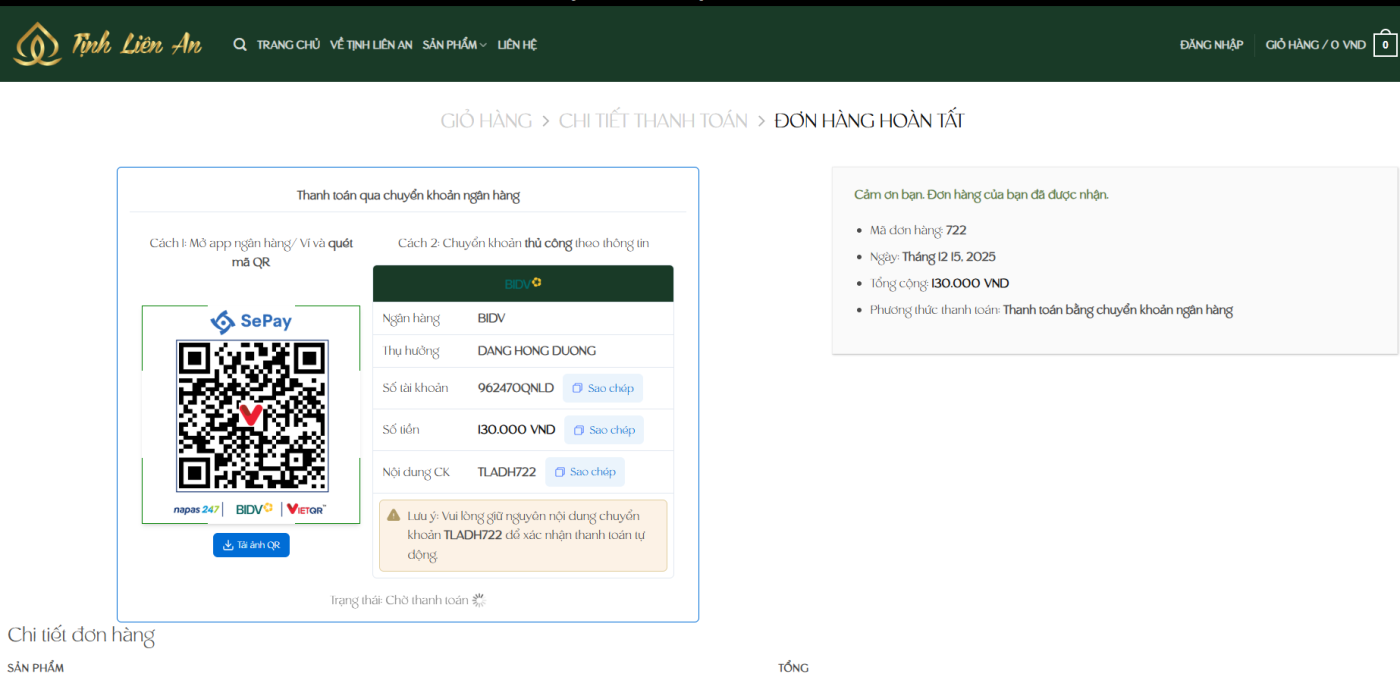1400x677 pixels.
Task: Open the LIÊN HỆ menu item
Action: pos(517,45)
